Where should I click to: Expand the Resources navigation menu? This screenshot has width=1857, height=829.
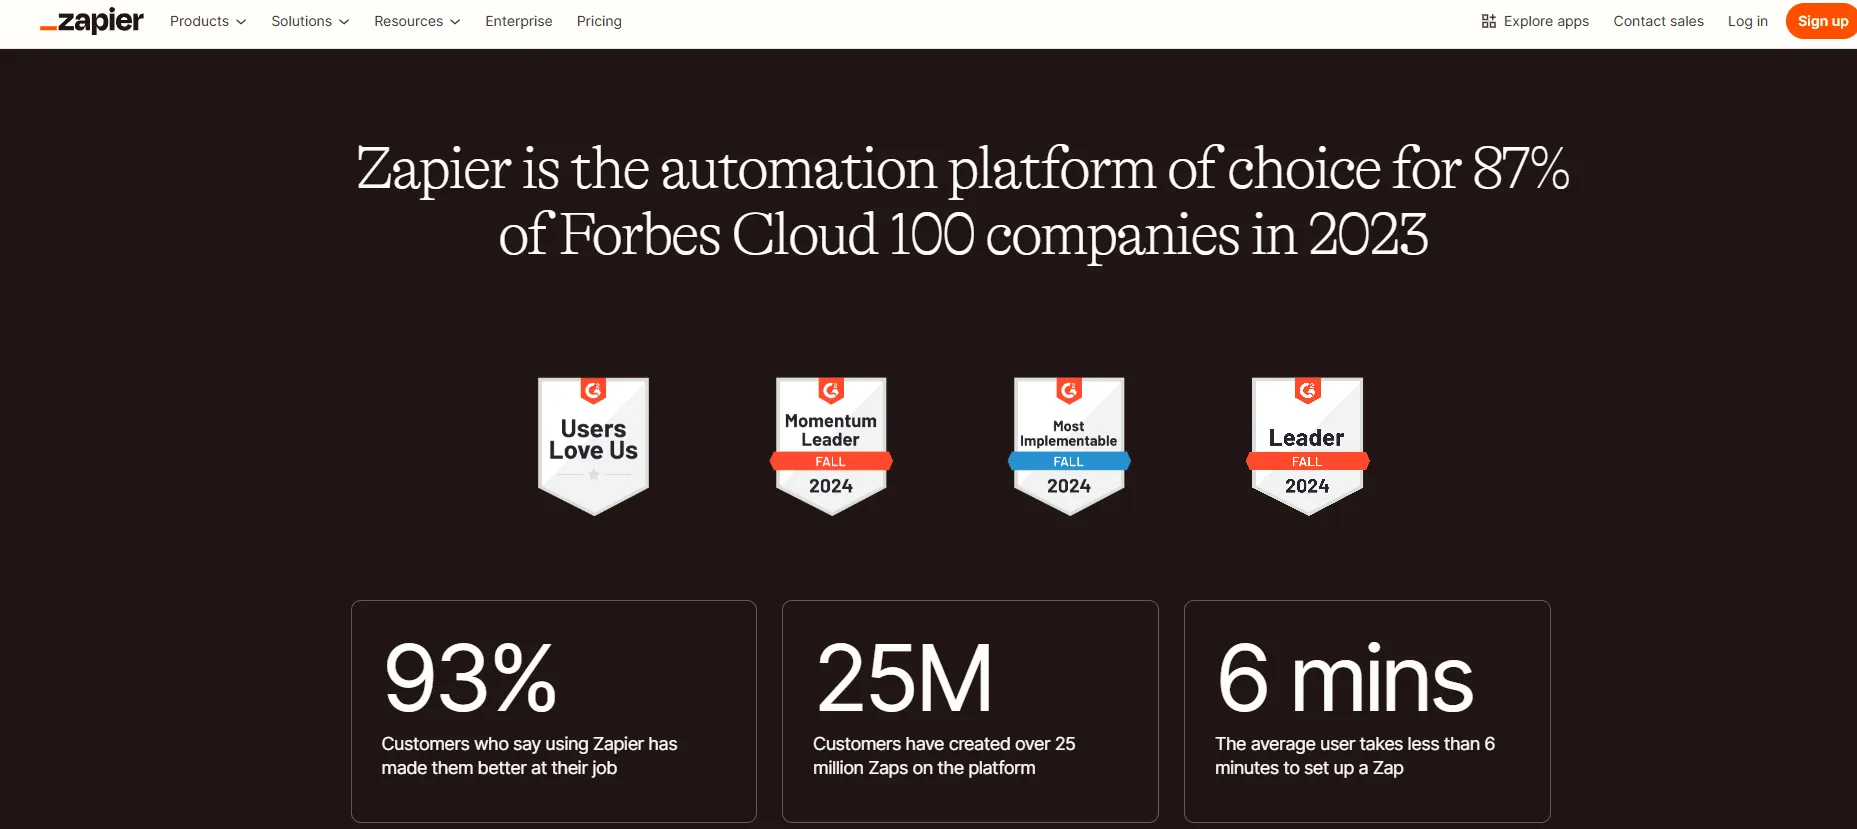[416, 21]
